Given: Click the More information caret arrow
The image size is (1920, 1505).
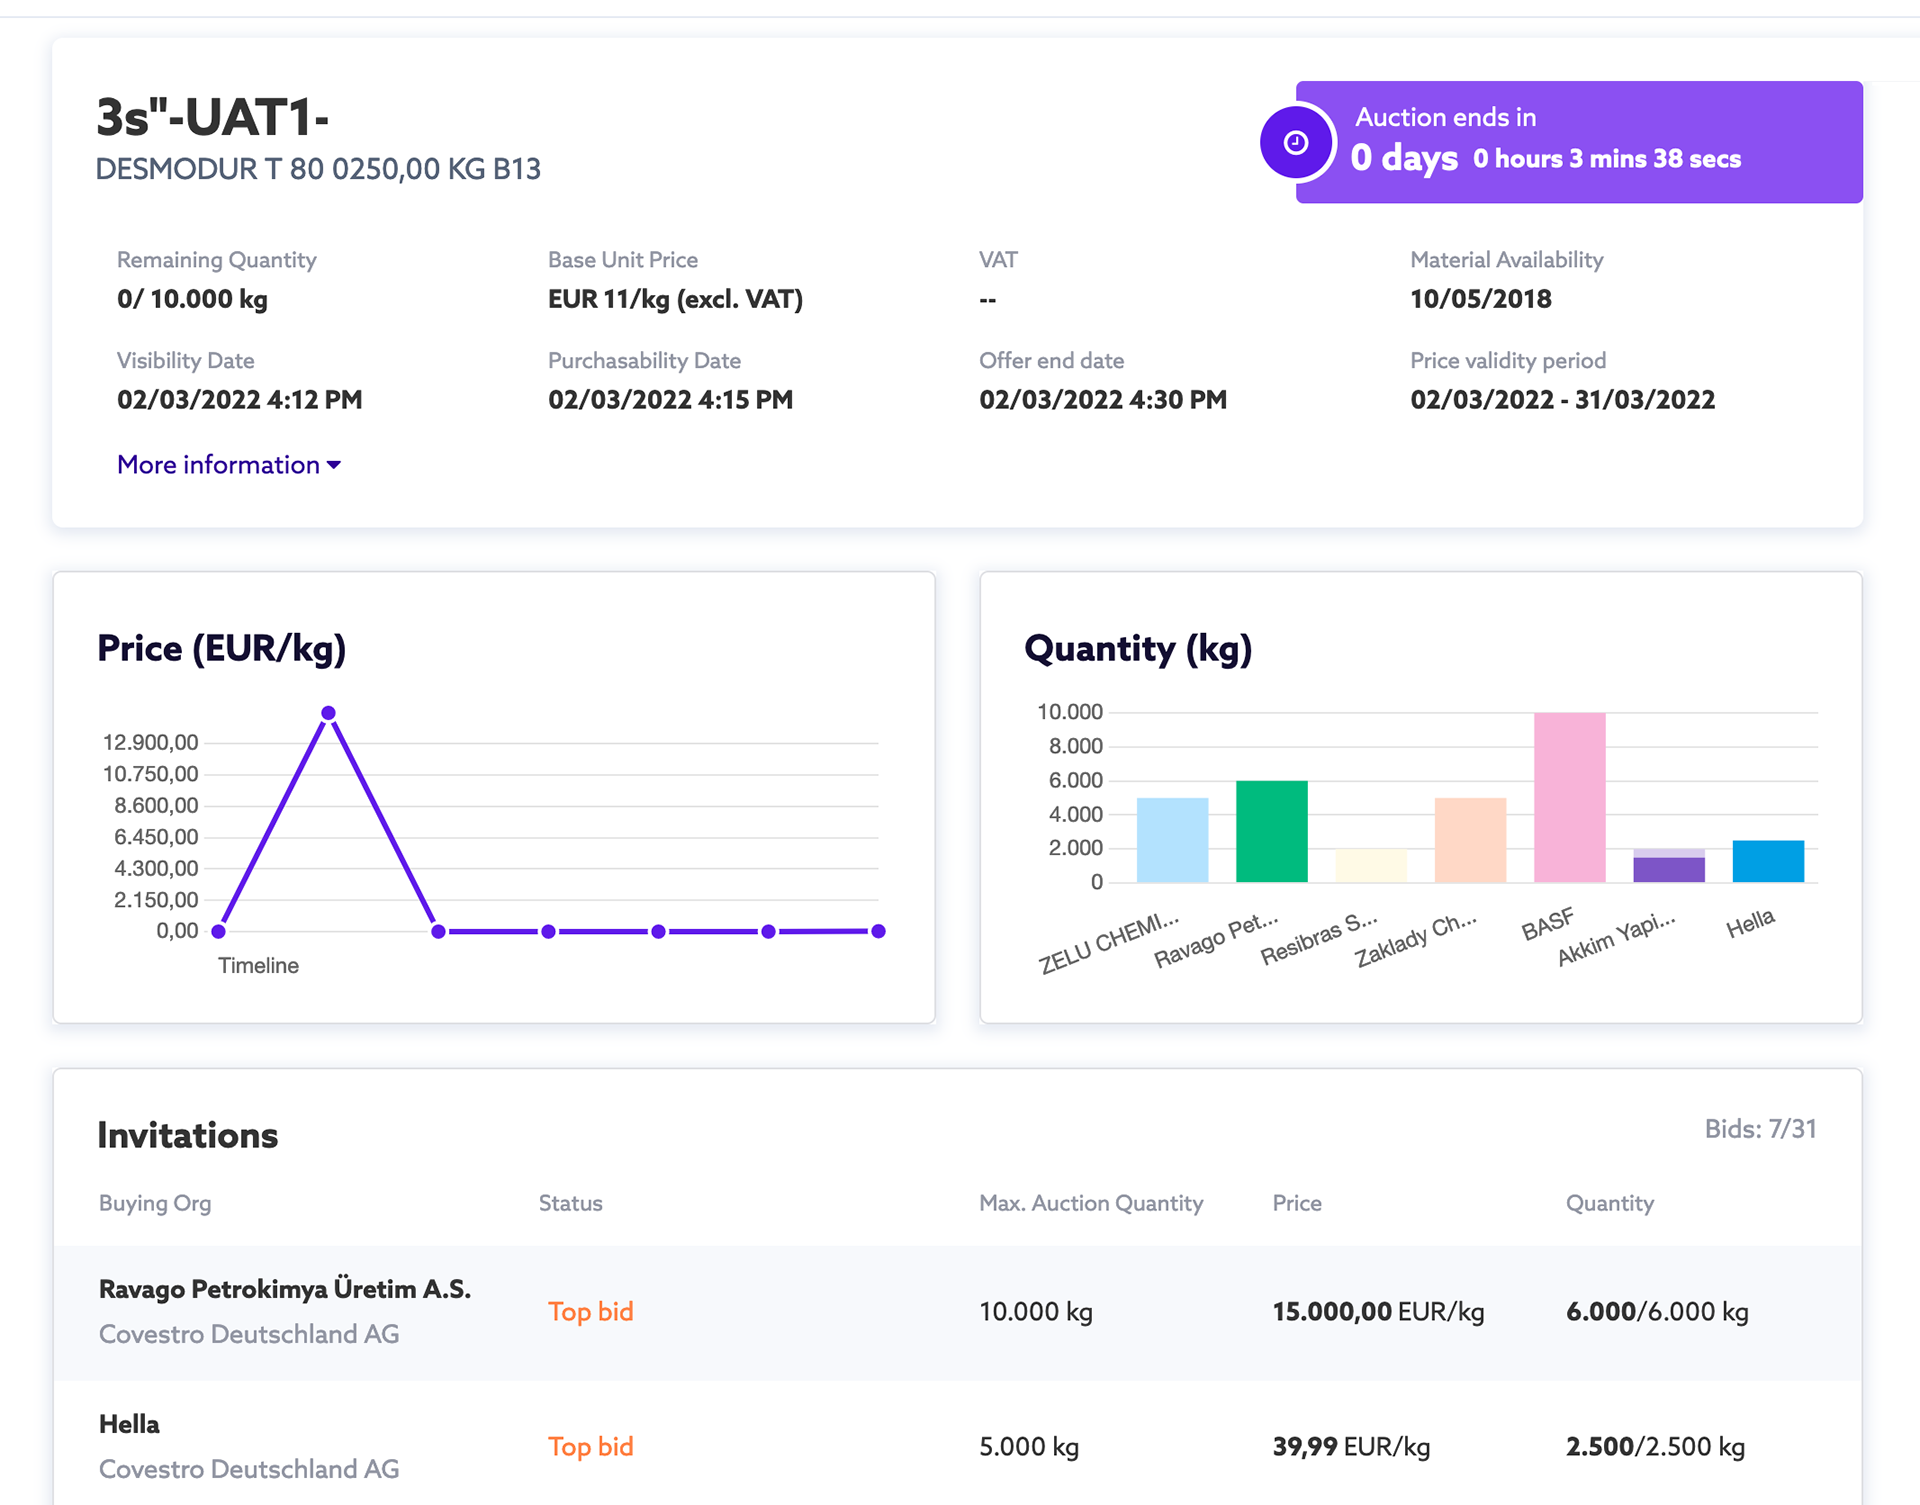Looking at the screenshot, I should point(334,465).
